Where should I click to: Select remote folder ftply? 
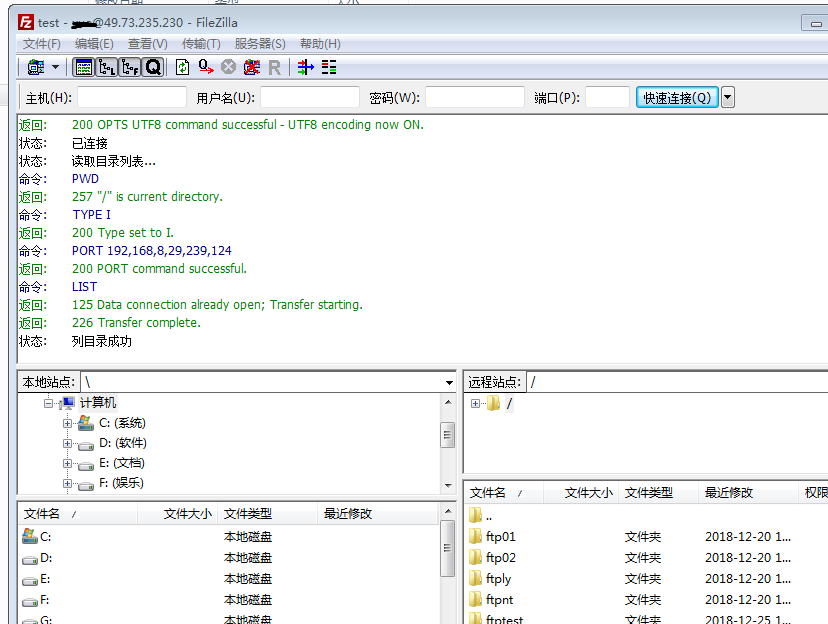coord(647,579)
